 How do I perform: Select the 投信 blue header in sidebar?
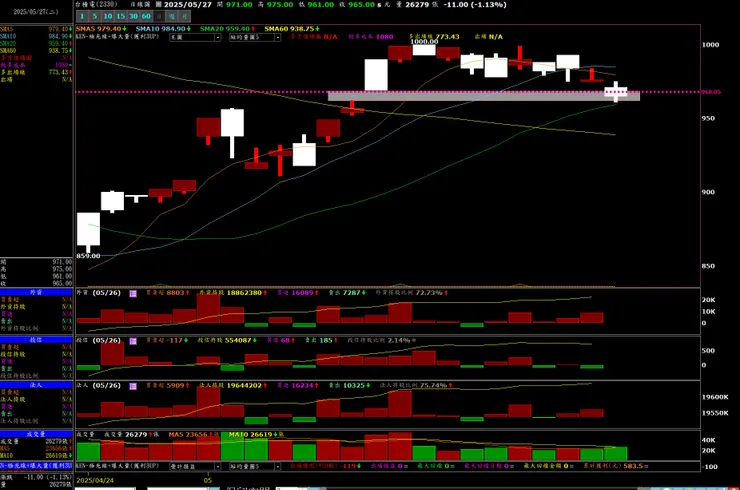coord(36,339)
